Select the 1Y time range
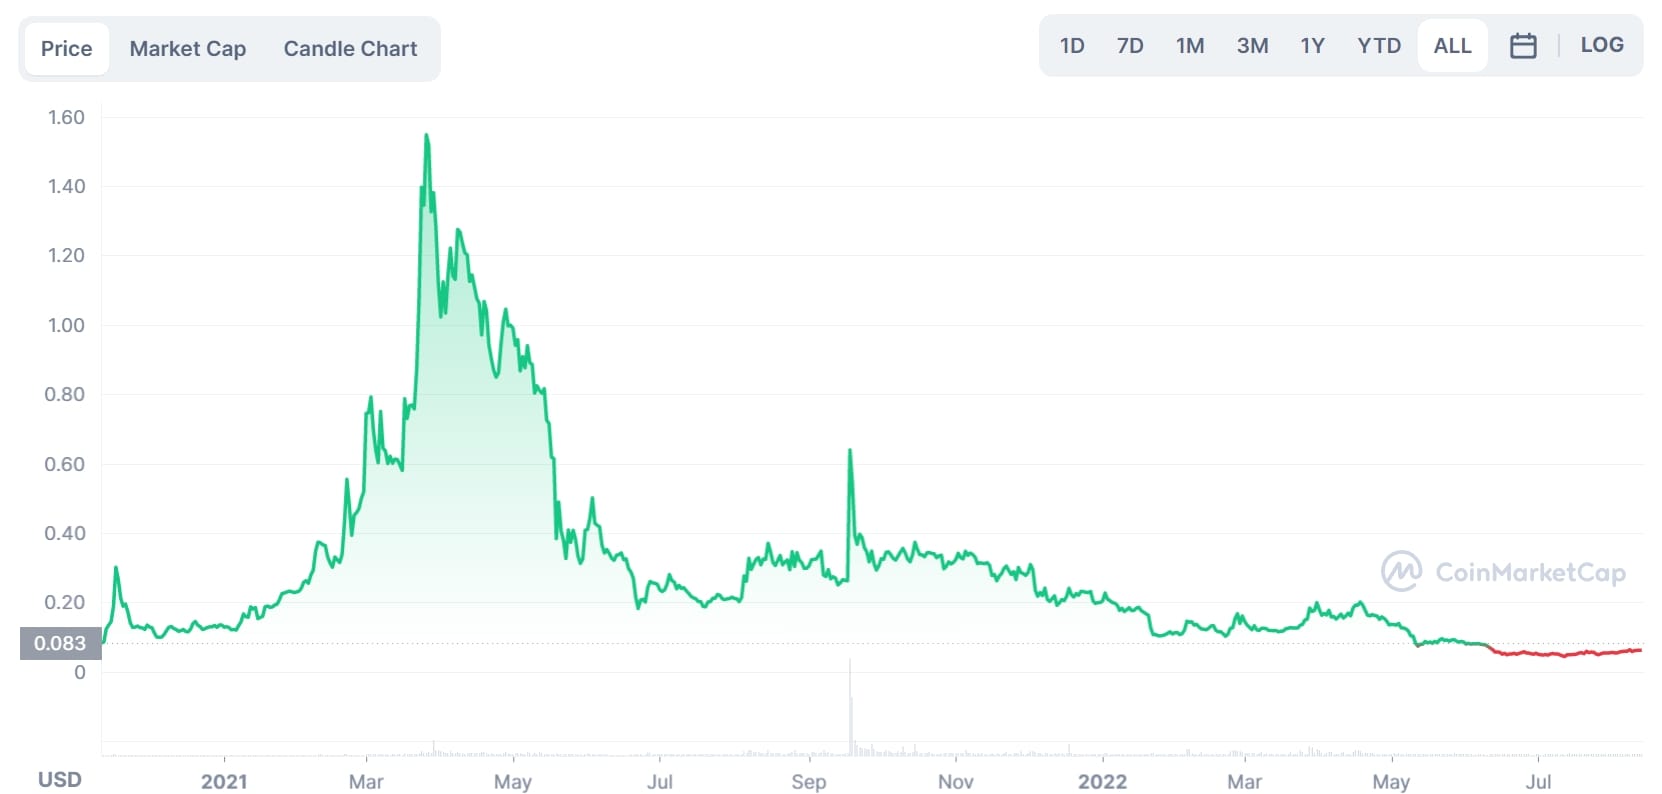The image size is (1662, 794). coord(1312,46)
